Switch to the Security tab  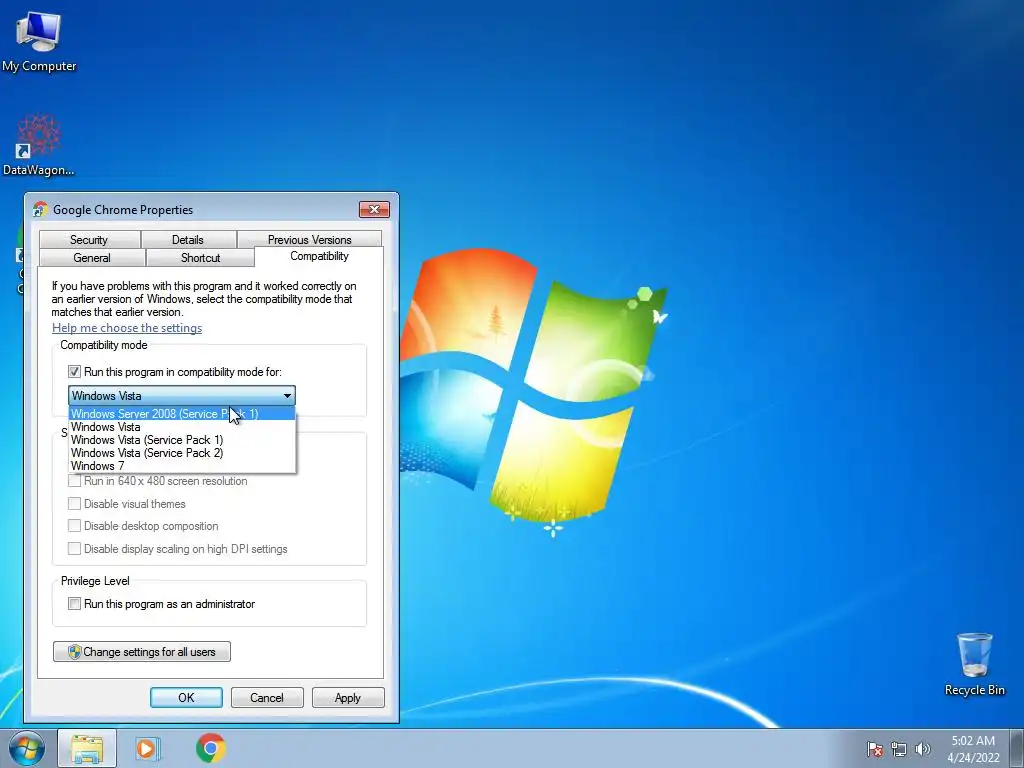pos(89,240)
